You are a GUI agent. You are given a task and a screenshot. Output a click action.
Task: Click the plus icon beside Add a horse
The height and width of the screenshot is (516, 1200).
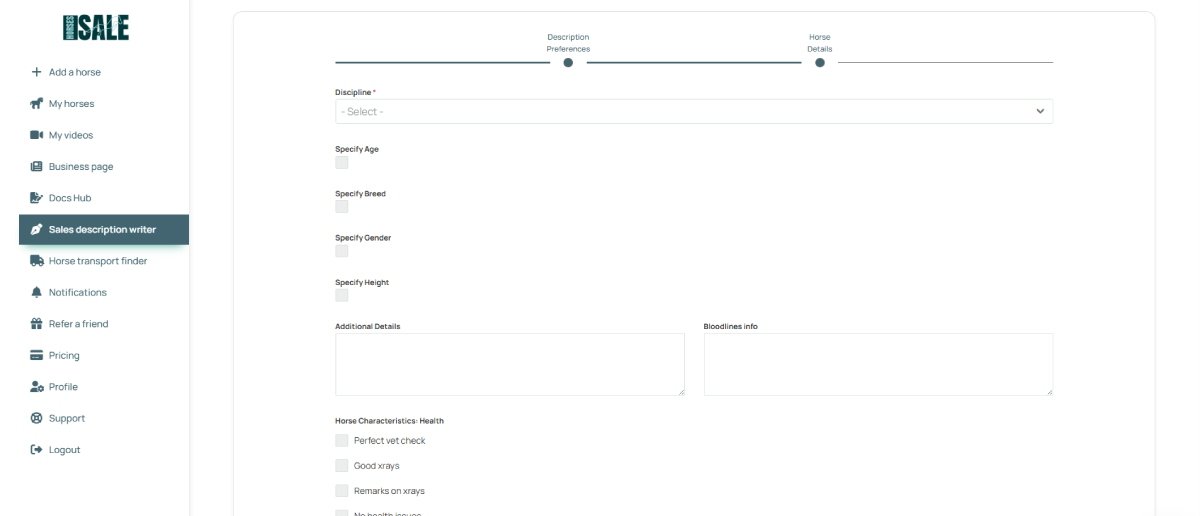click(37, 72)
